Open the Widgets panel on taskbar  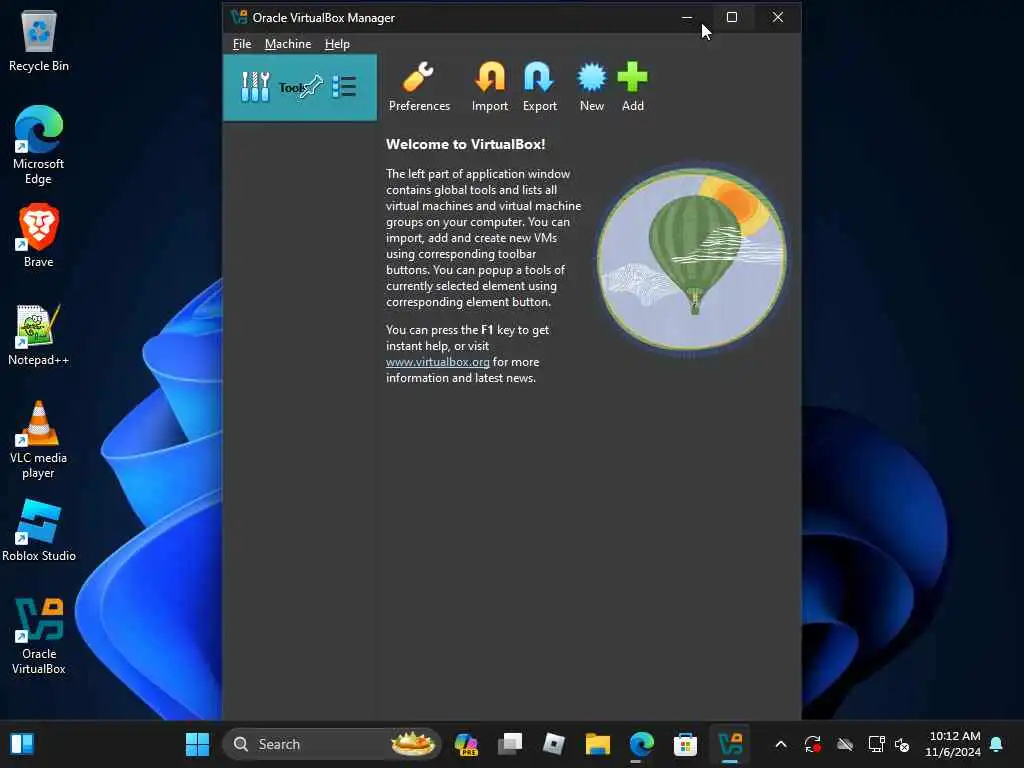pyautogui.click(x=22, y=744)
